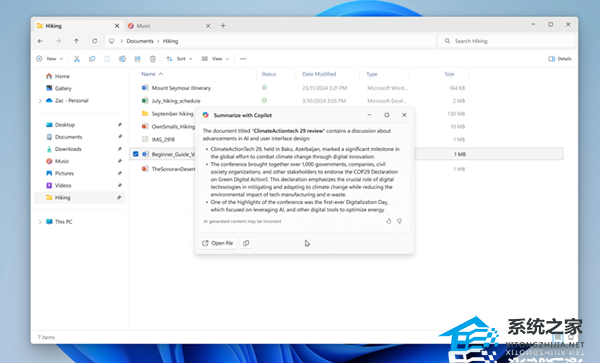Screen dimensions: 600x363
Task: Switch to the Music tab
Action: click(x=165, y=26)
